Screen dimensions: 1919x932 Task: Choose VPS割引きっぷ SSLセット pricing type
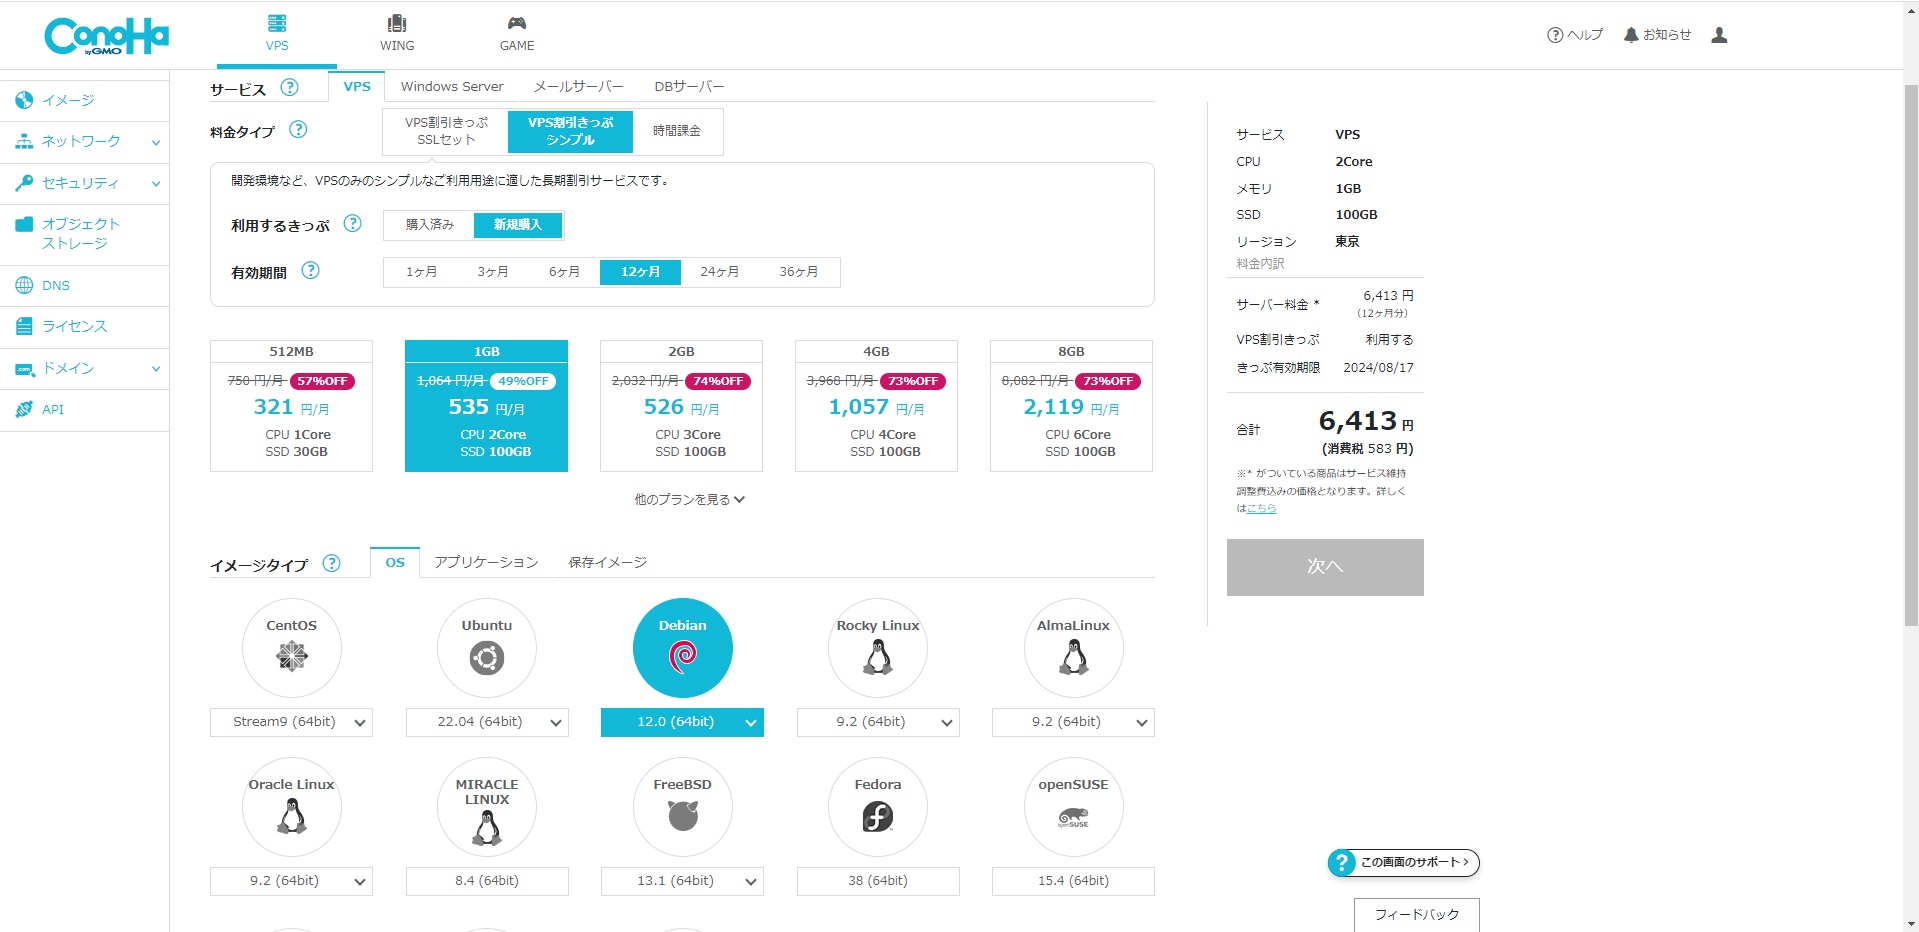tap(446, 131)
